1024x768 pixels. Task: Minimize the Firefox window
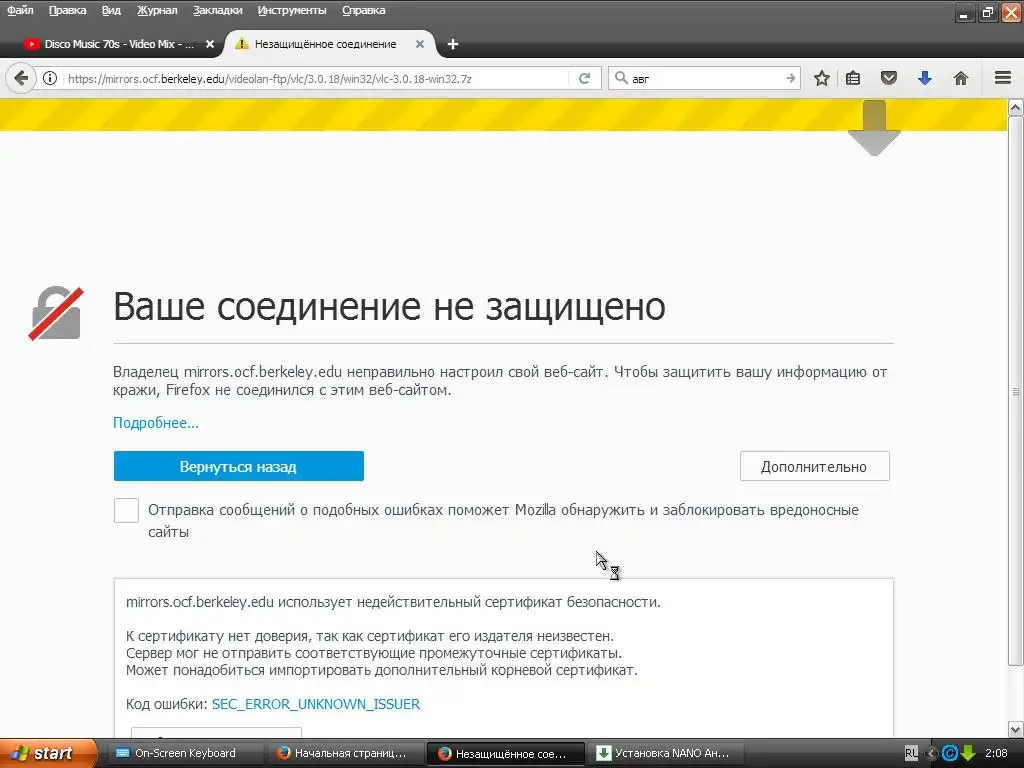pos(964,12)
